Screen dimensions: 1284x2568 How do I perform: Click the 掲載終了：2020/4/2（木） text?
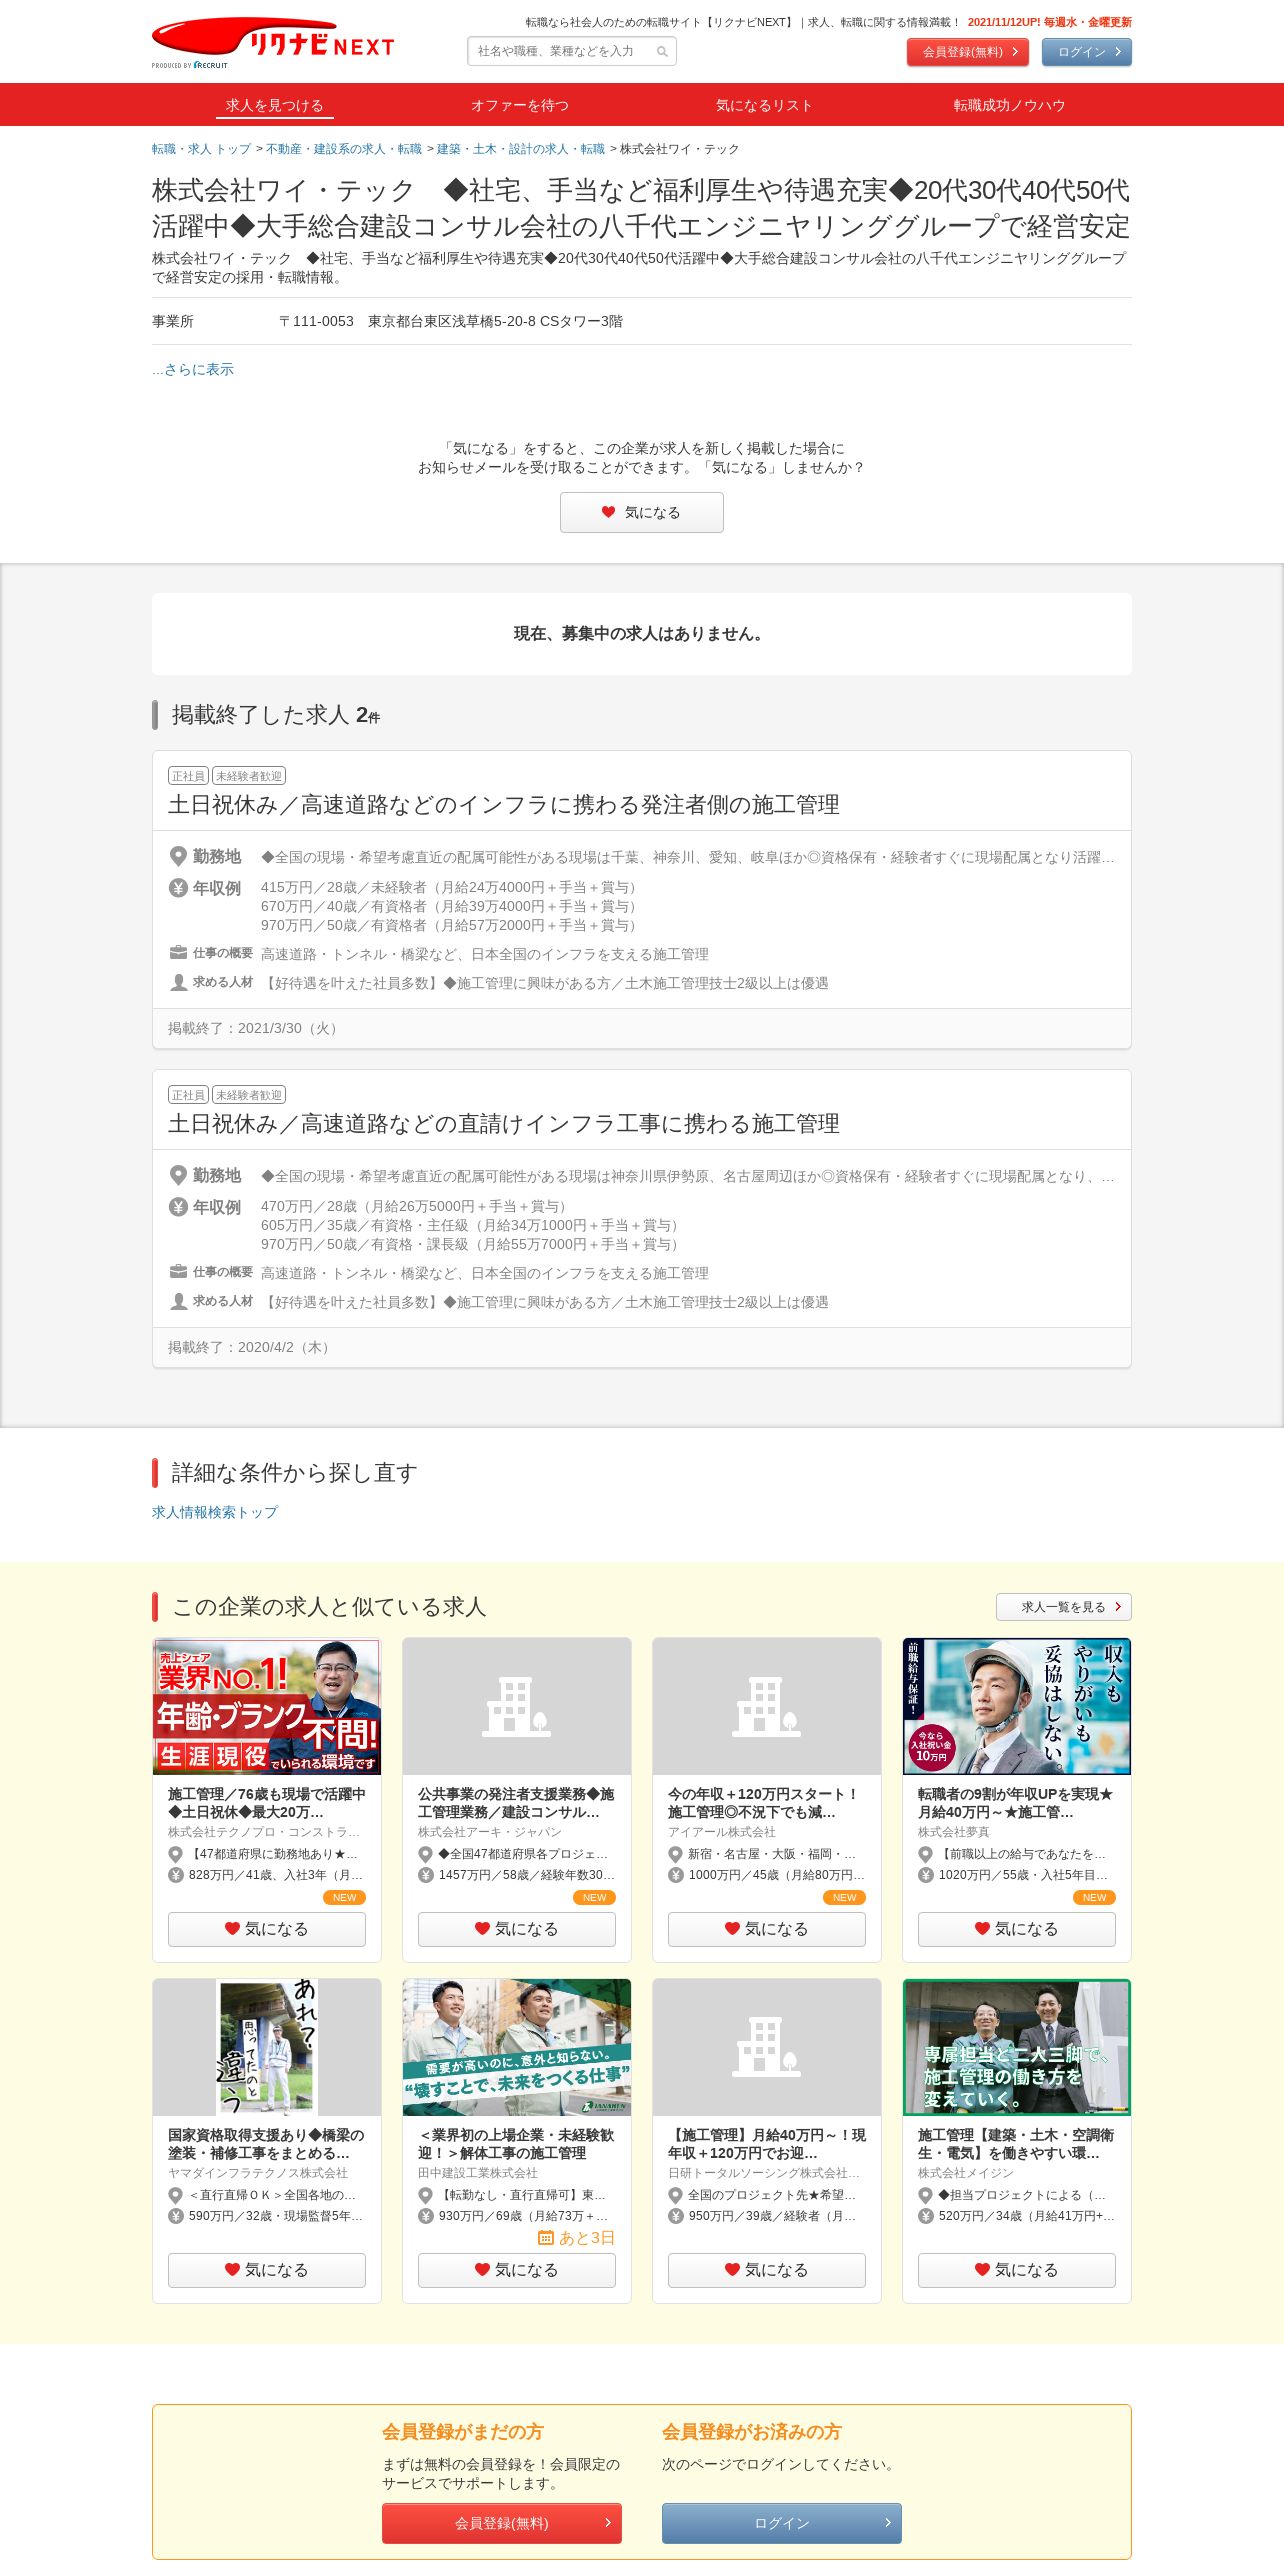[x=251, y=1347]
